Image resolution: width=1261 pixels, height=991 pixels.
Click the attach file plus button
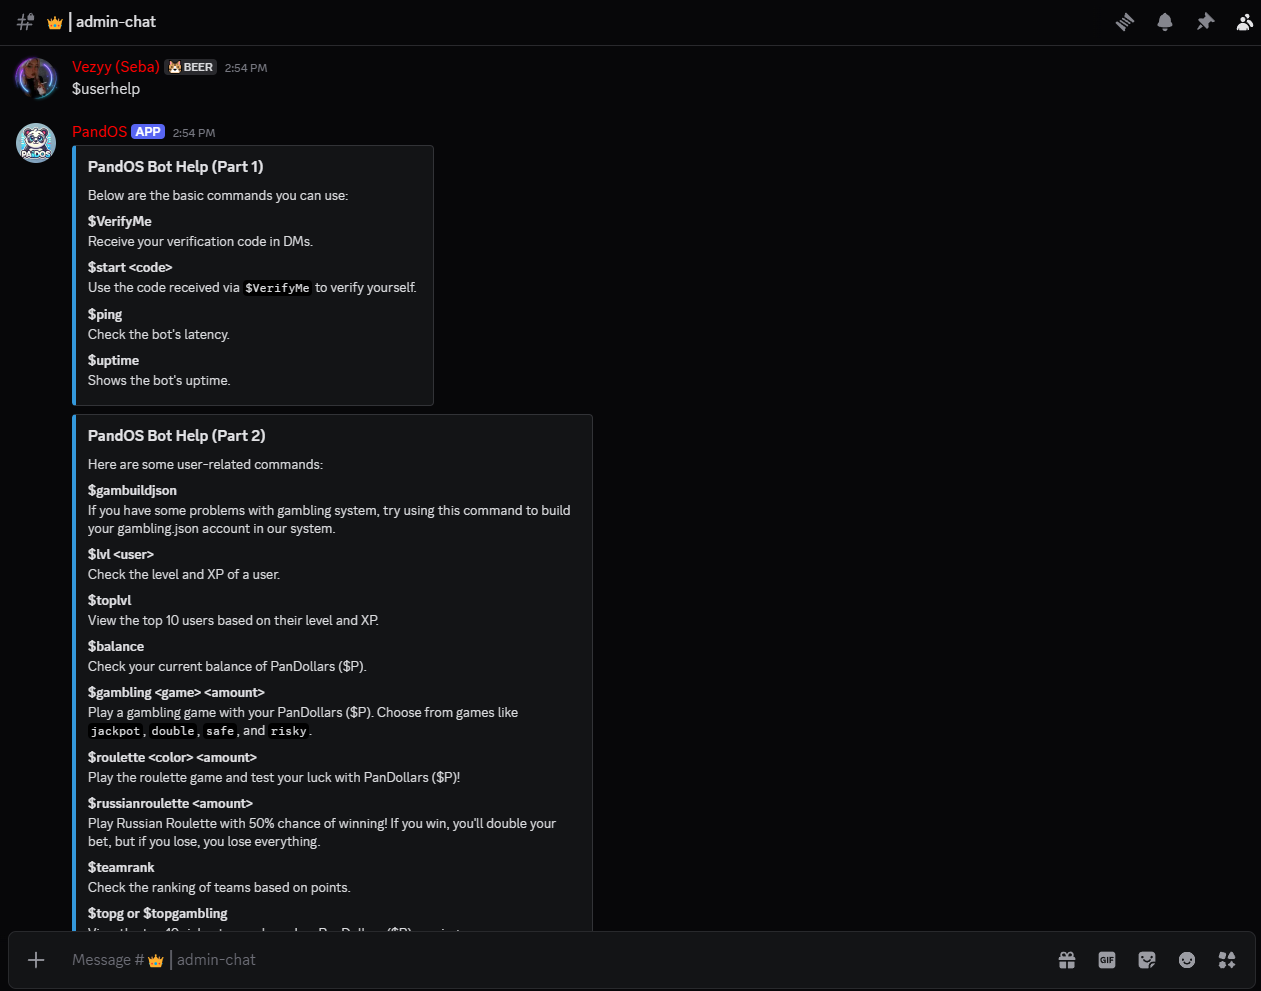pyautogui.click(x=36, y=959)
